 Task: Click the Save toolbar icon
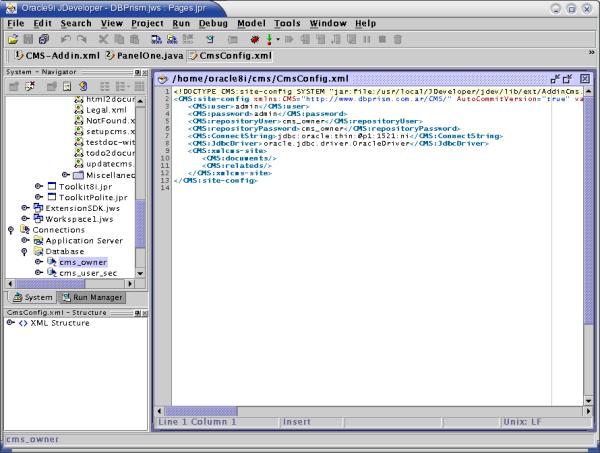pos(28,39)
